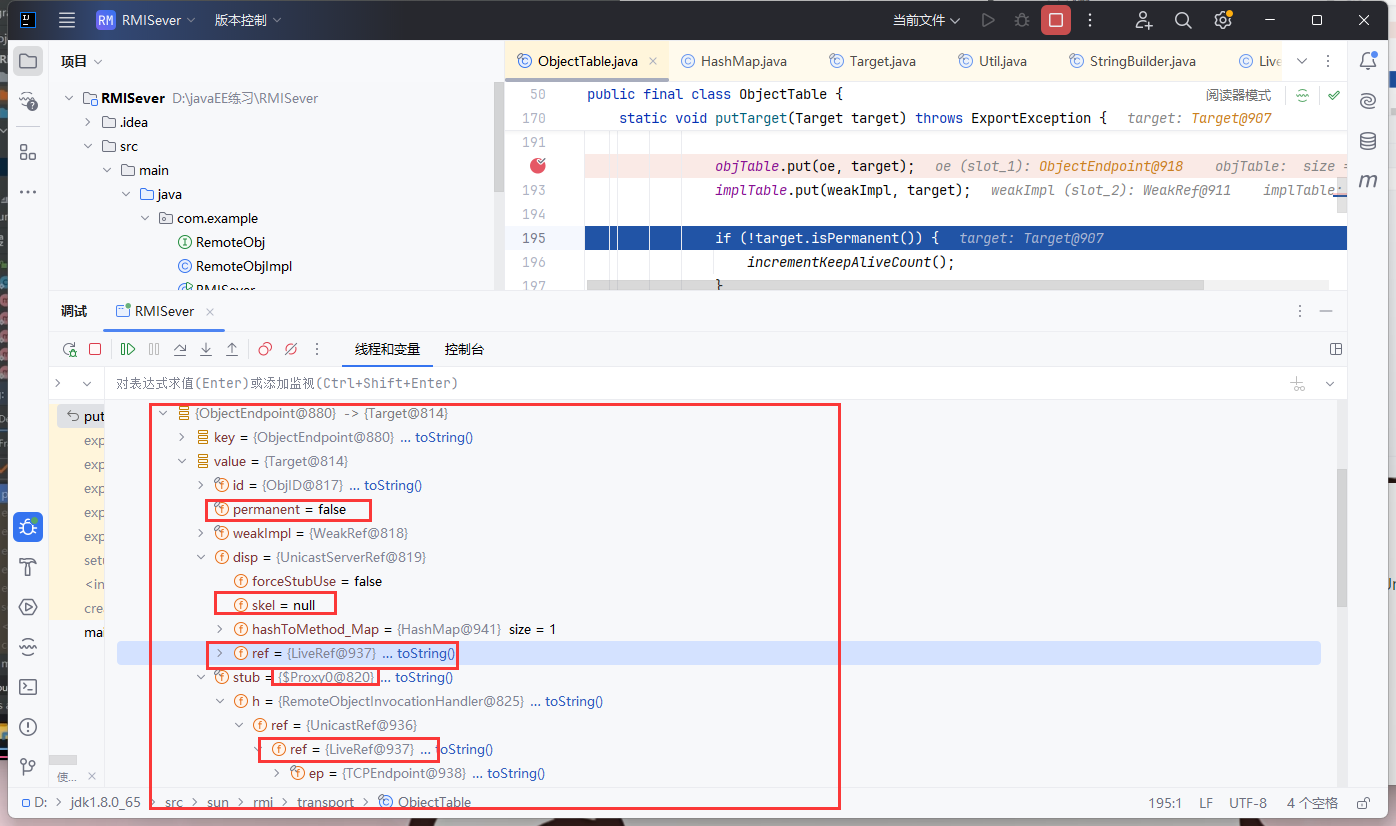1396x826 pixels.
Task: Click the 阅读器模式 reader mode label
Action: tap(1238, 95)
